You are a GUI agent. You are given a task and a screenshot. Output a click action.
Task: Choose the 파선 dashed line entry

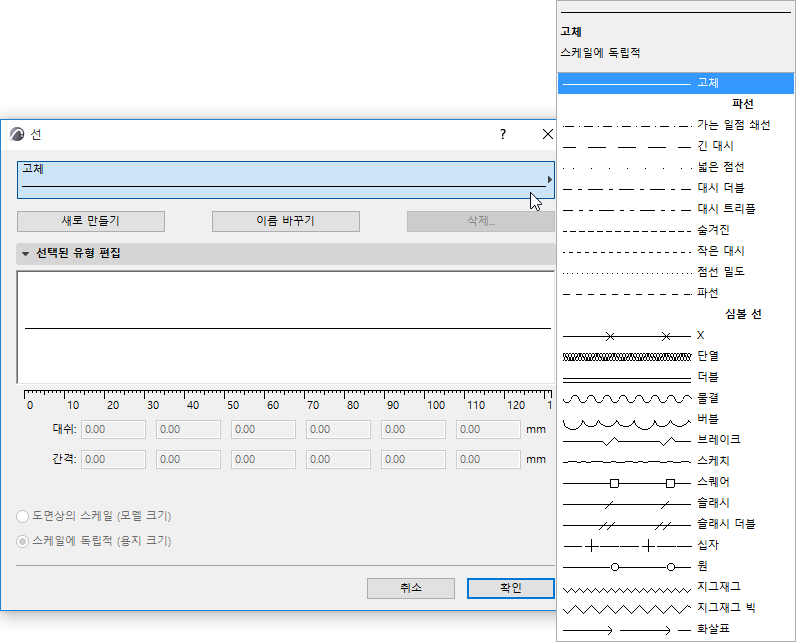click(x=675, y=293)
